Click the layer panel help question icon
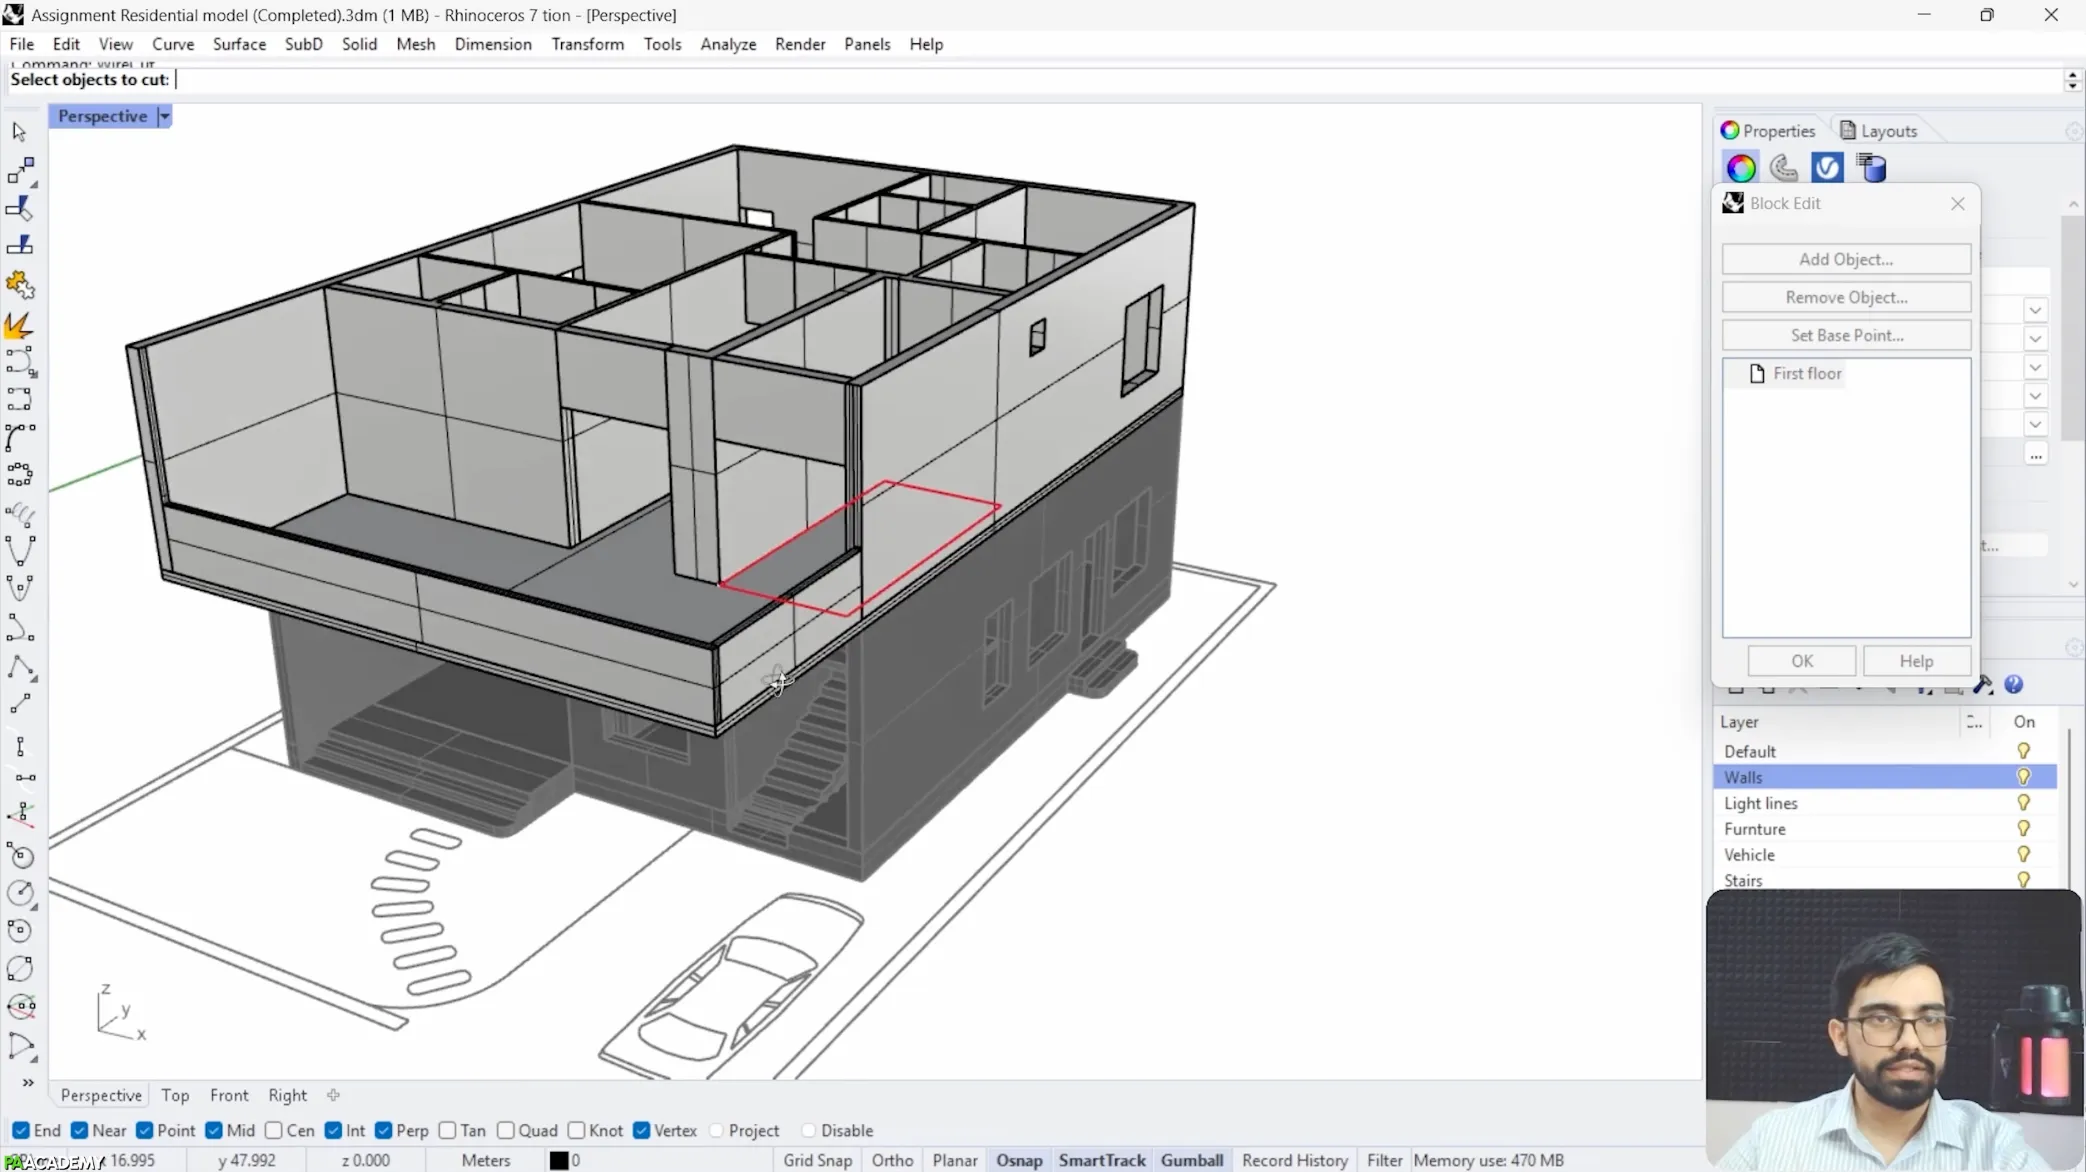The image size is (2086, 1172). coord(2014,685)
